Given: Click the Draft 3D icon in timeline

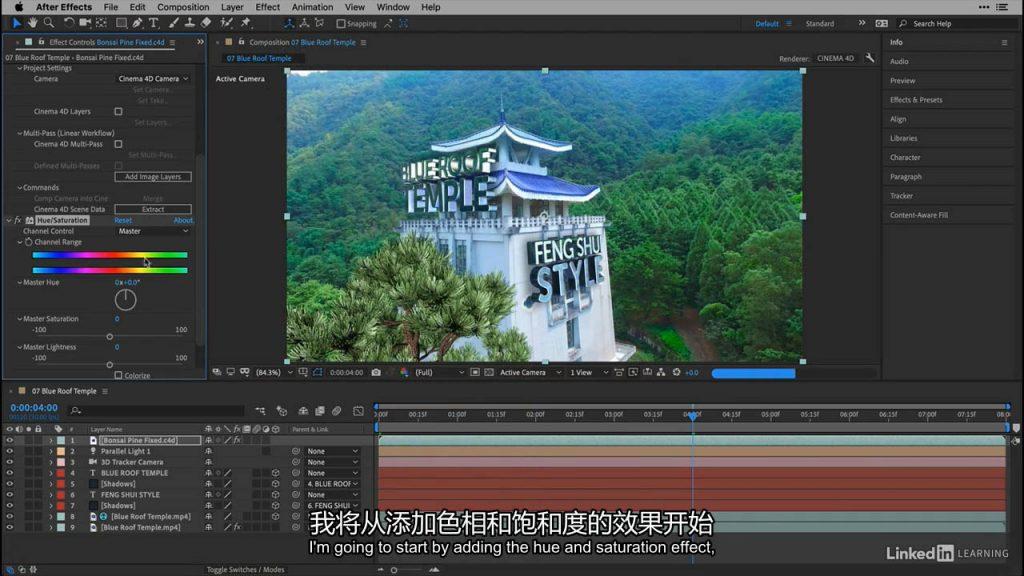Looking at the screenshot, I should click(x=282, y=411).
